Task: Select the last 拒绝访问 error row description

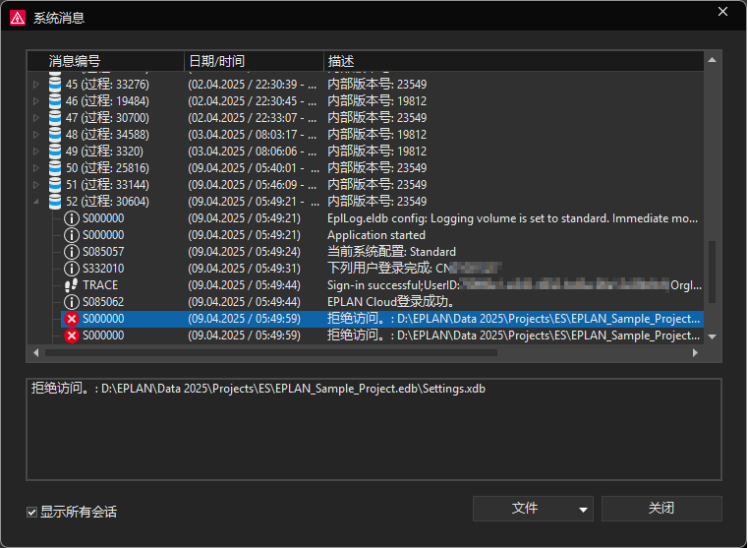Action: point(514,336)
